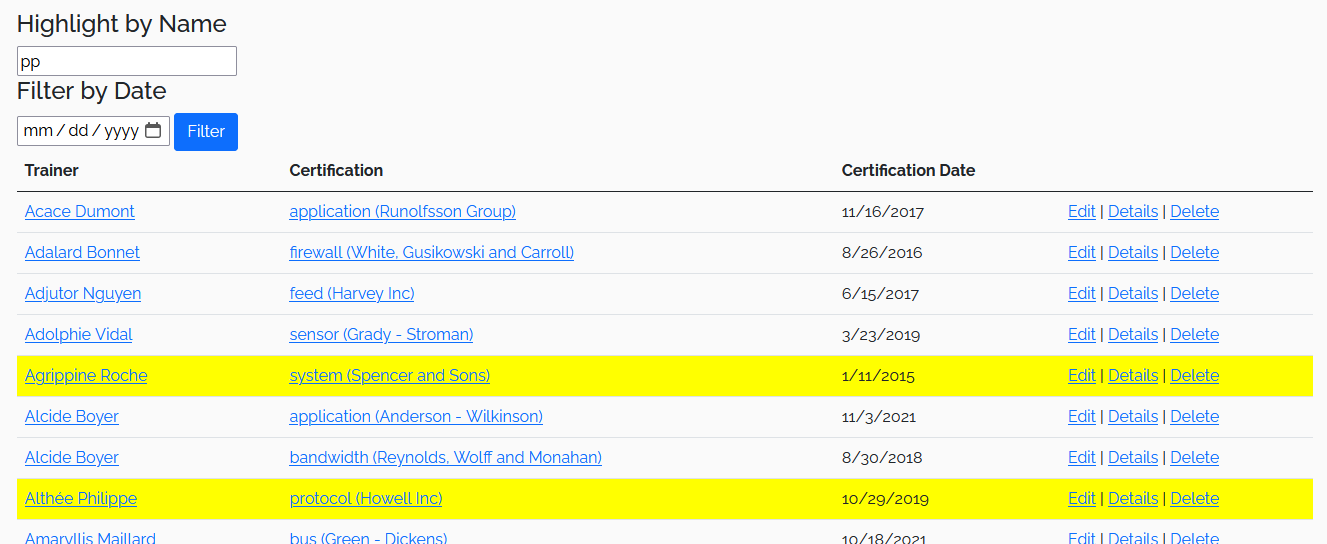Open application (Anderson - Wilkinson) link
This screenshot has width=1327, height=544.
coord(416,417)
